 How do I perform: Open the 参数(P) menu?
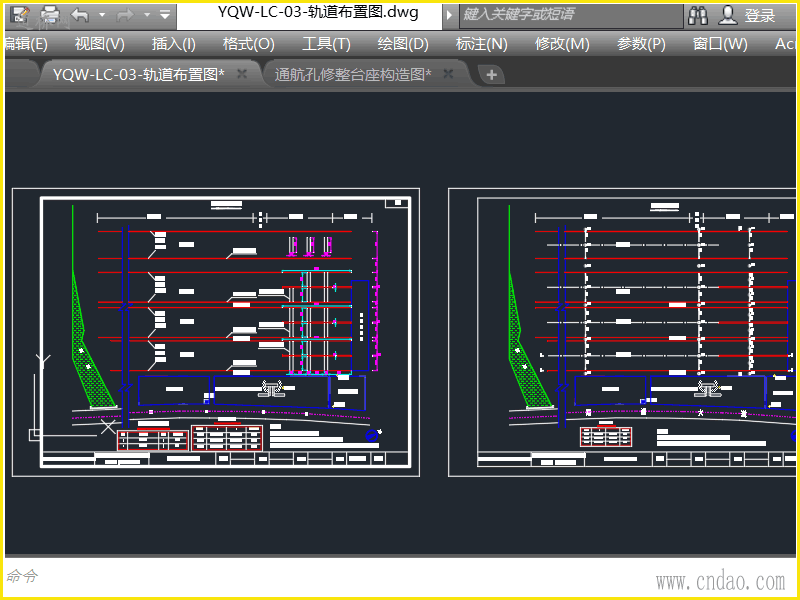[641, 44]
